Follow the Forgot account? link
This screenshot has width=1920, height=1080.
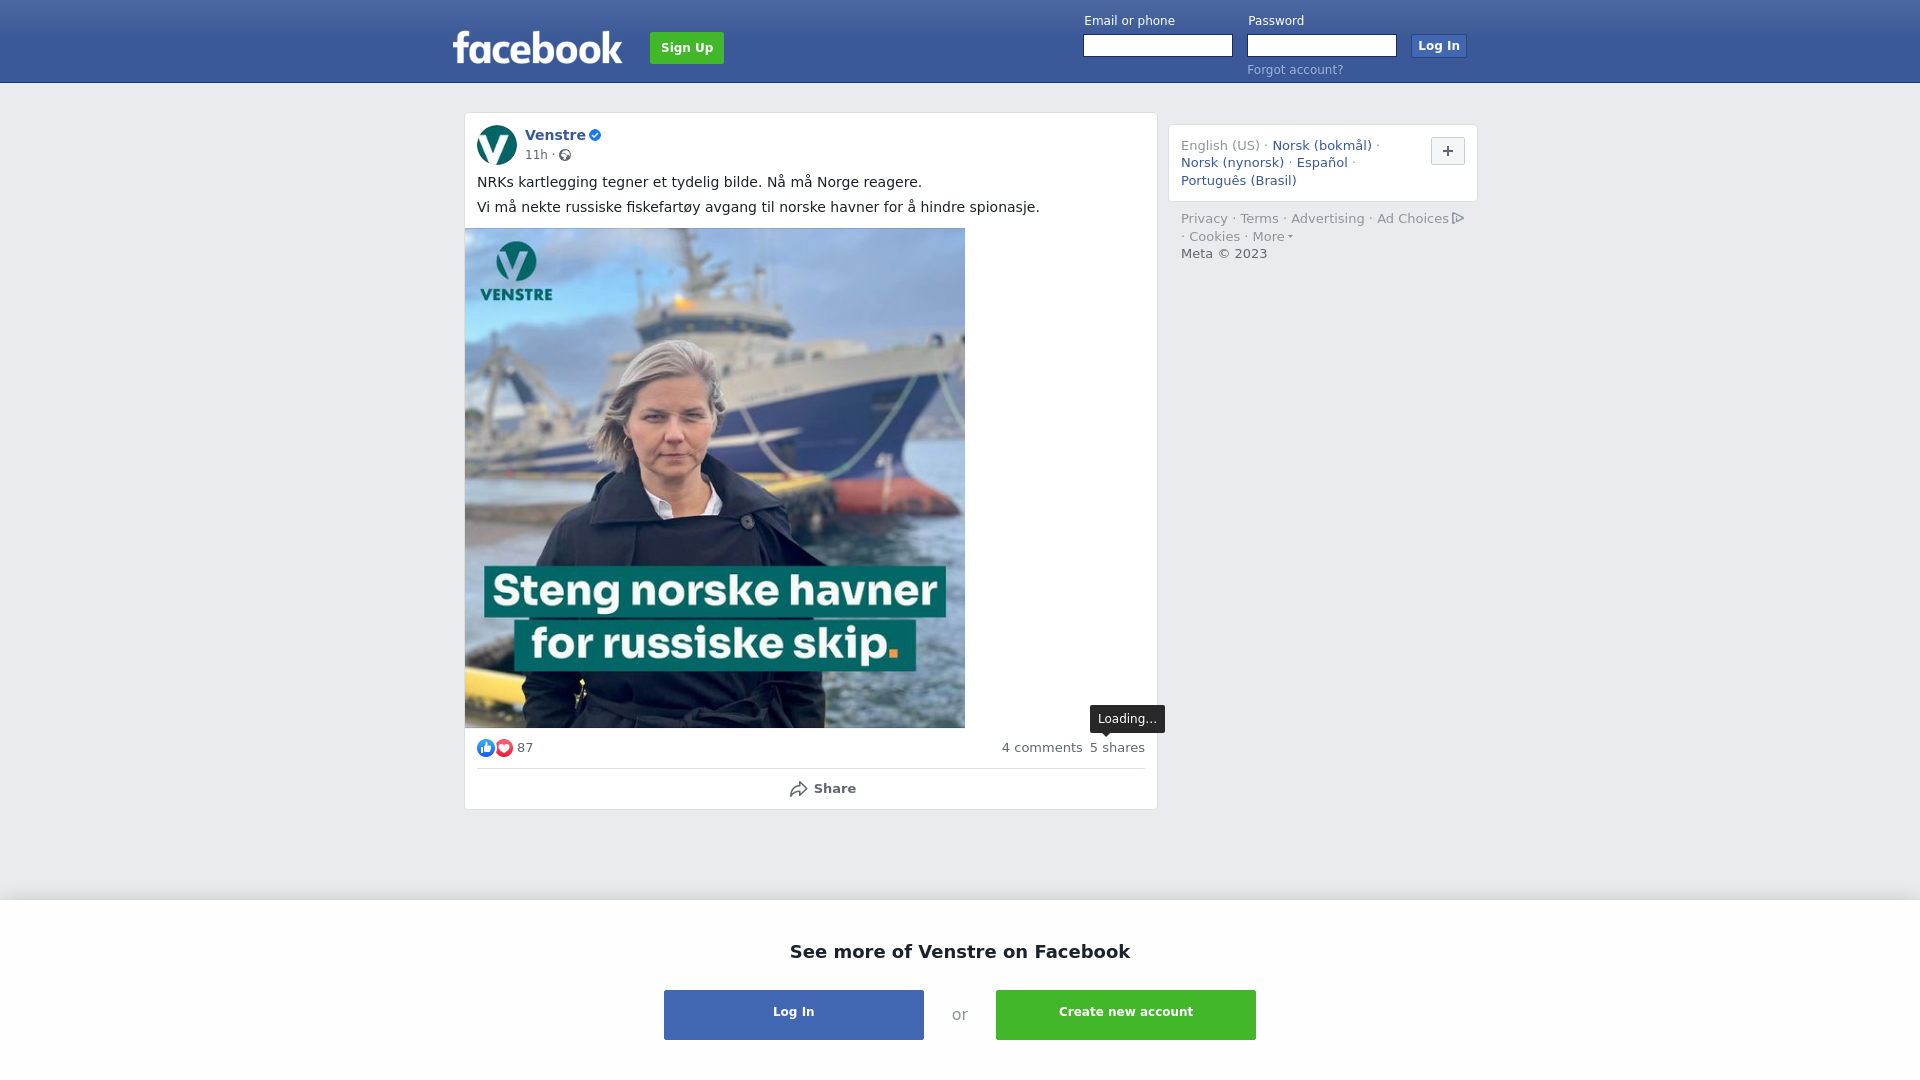tap(1295, 70)
